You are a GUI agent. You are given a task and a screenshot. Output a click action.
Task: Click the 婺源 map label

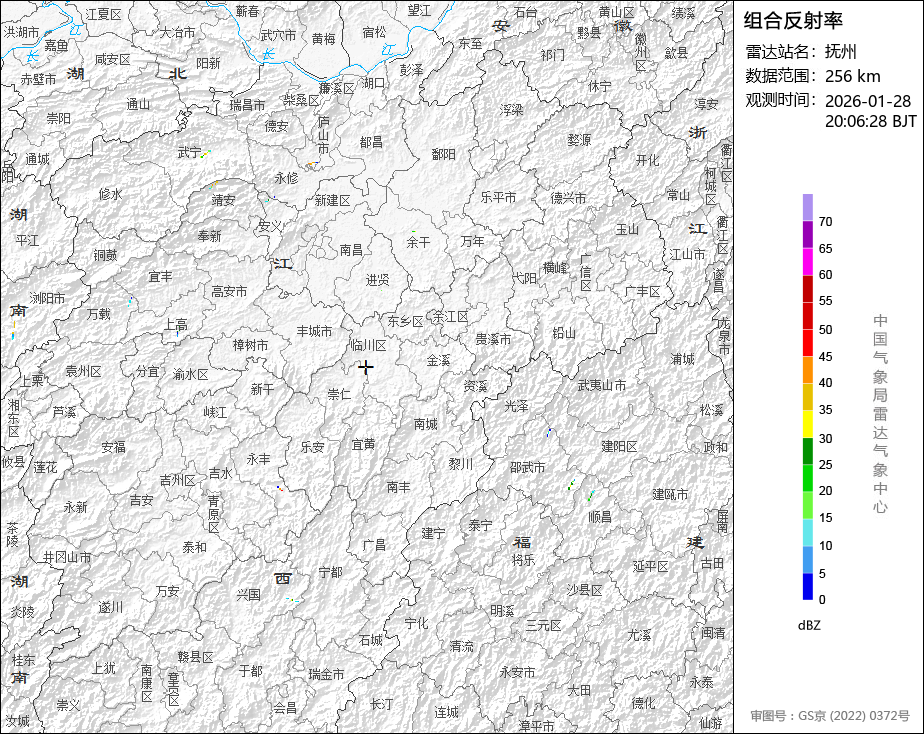click(x=579, y=140)
